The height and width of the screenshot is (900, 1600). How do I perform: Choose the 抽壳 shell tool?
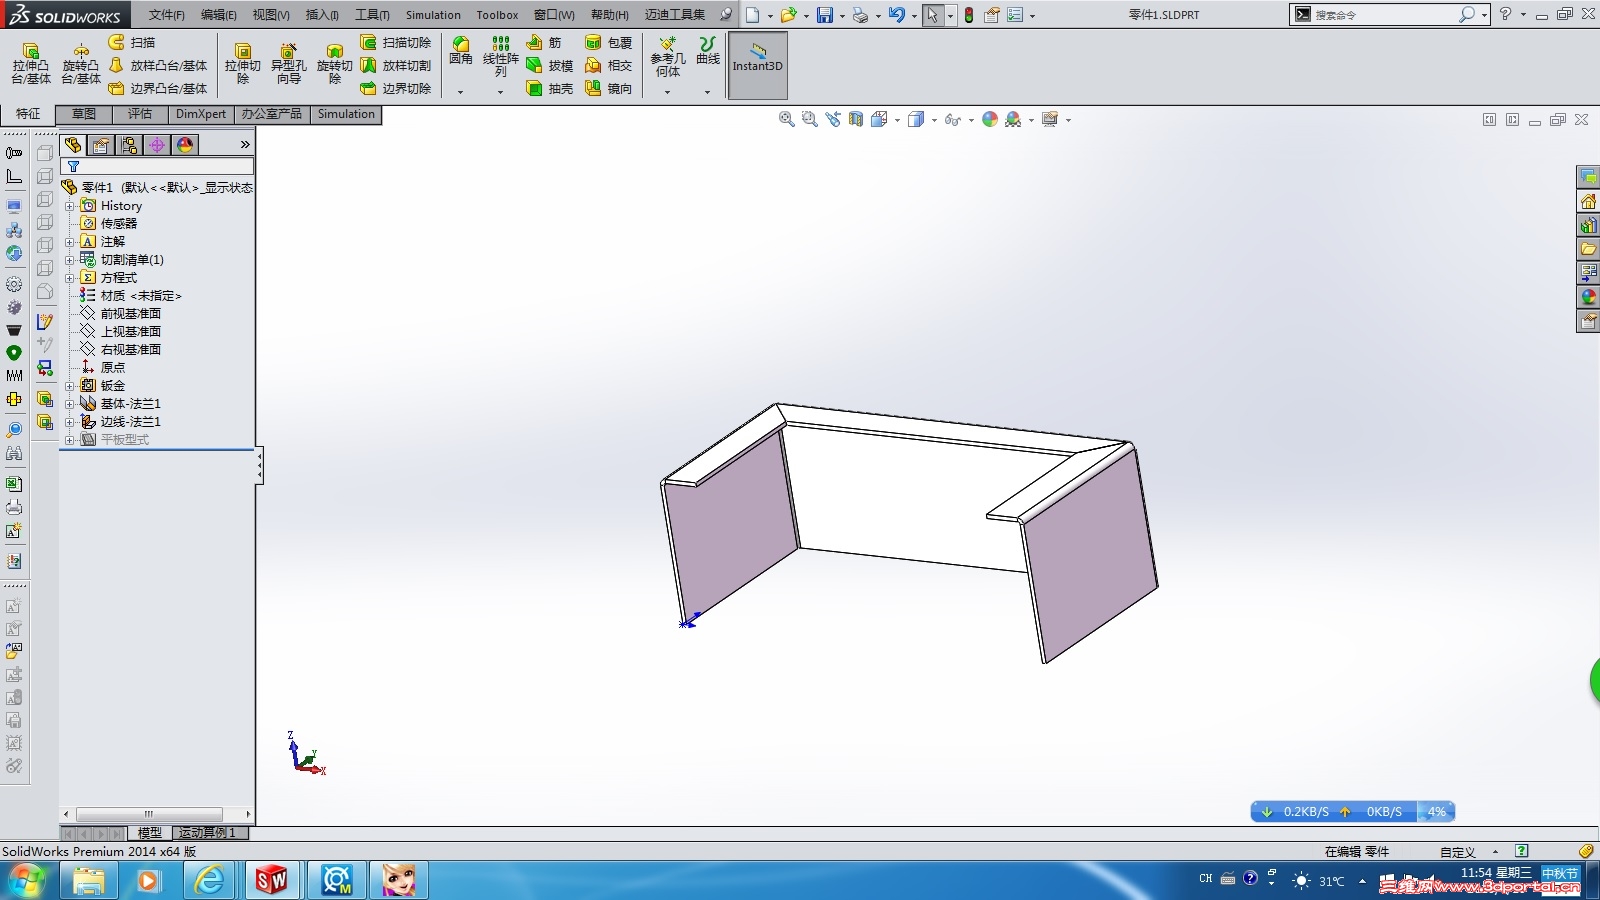550,88
